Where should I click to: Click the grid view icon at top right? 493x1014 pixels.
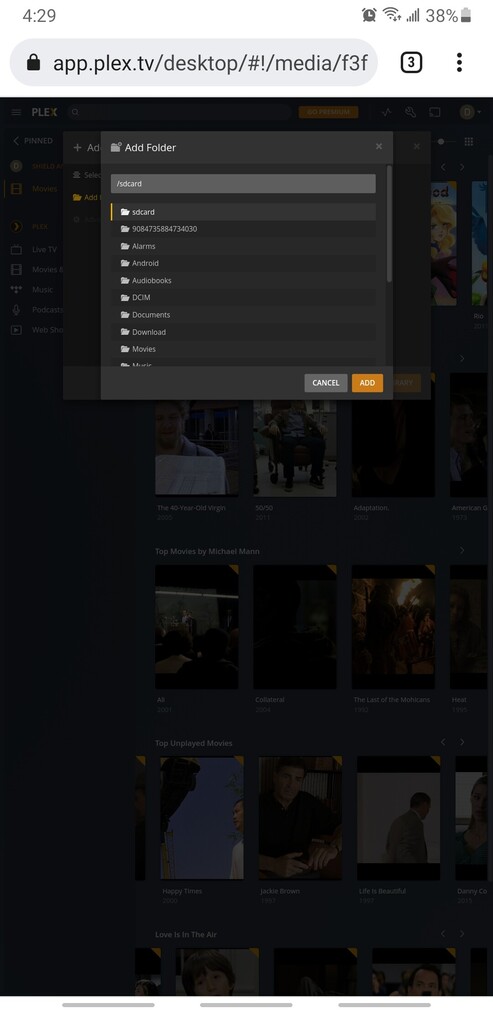coord(469,141)
